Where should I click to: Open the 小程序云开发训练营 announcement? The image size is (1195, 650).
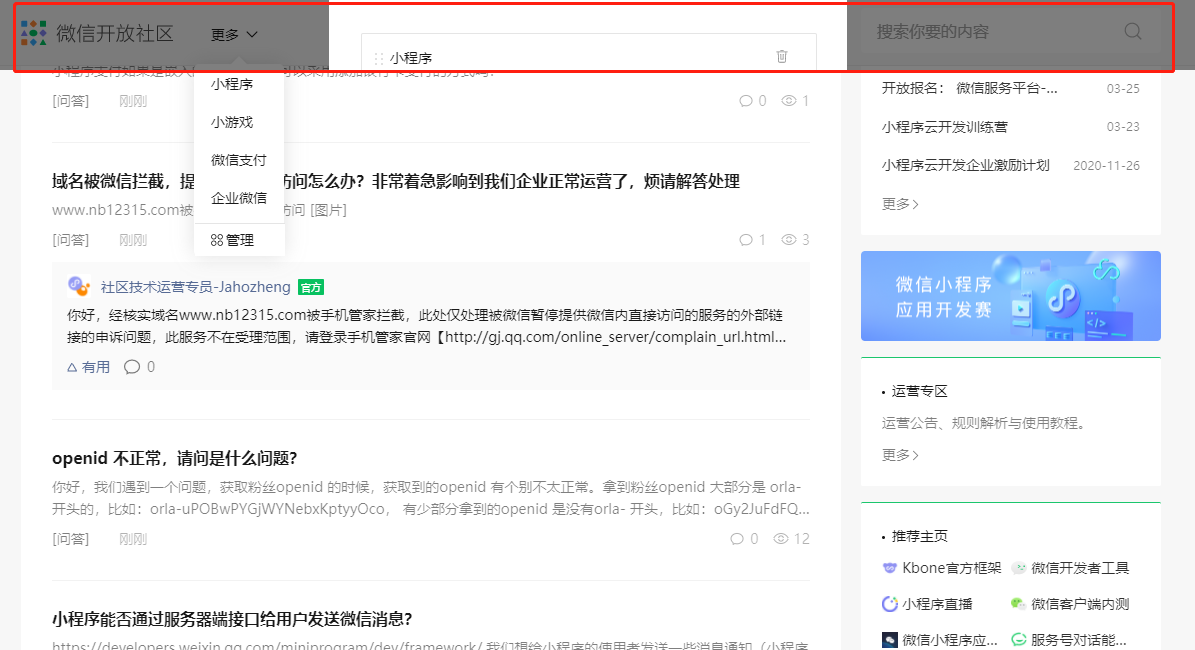point(944,127)
